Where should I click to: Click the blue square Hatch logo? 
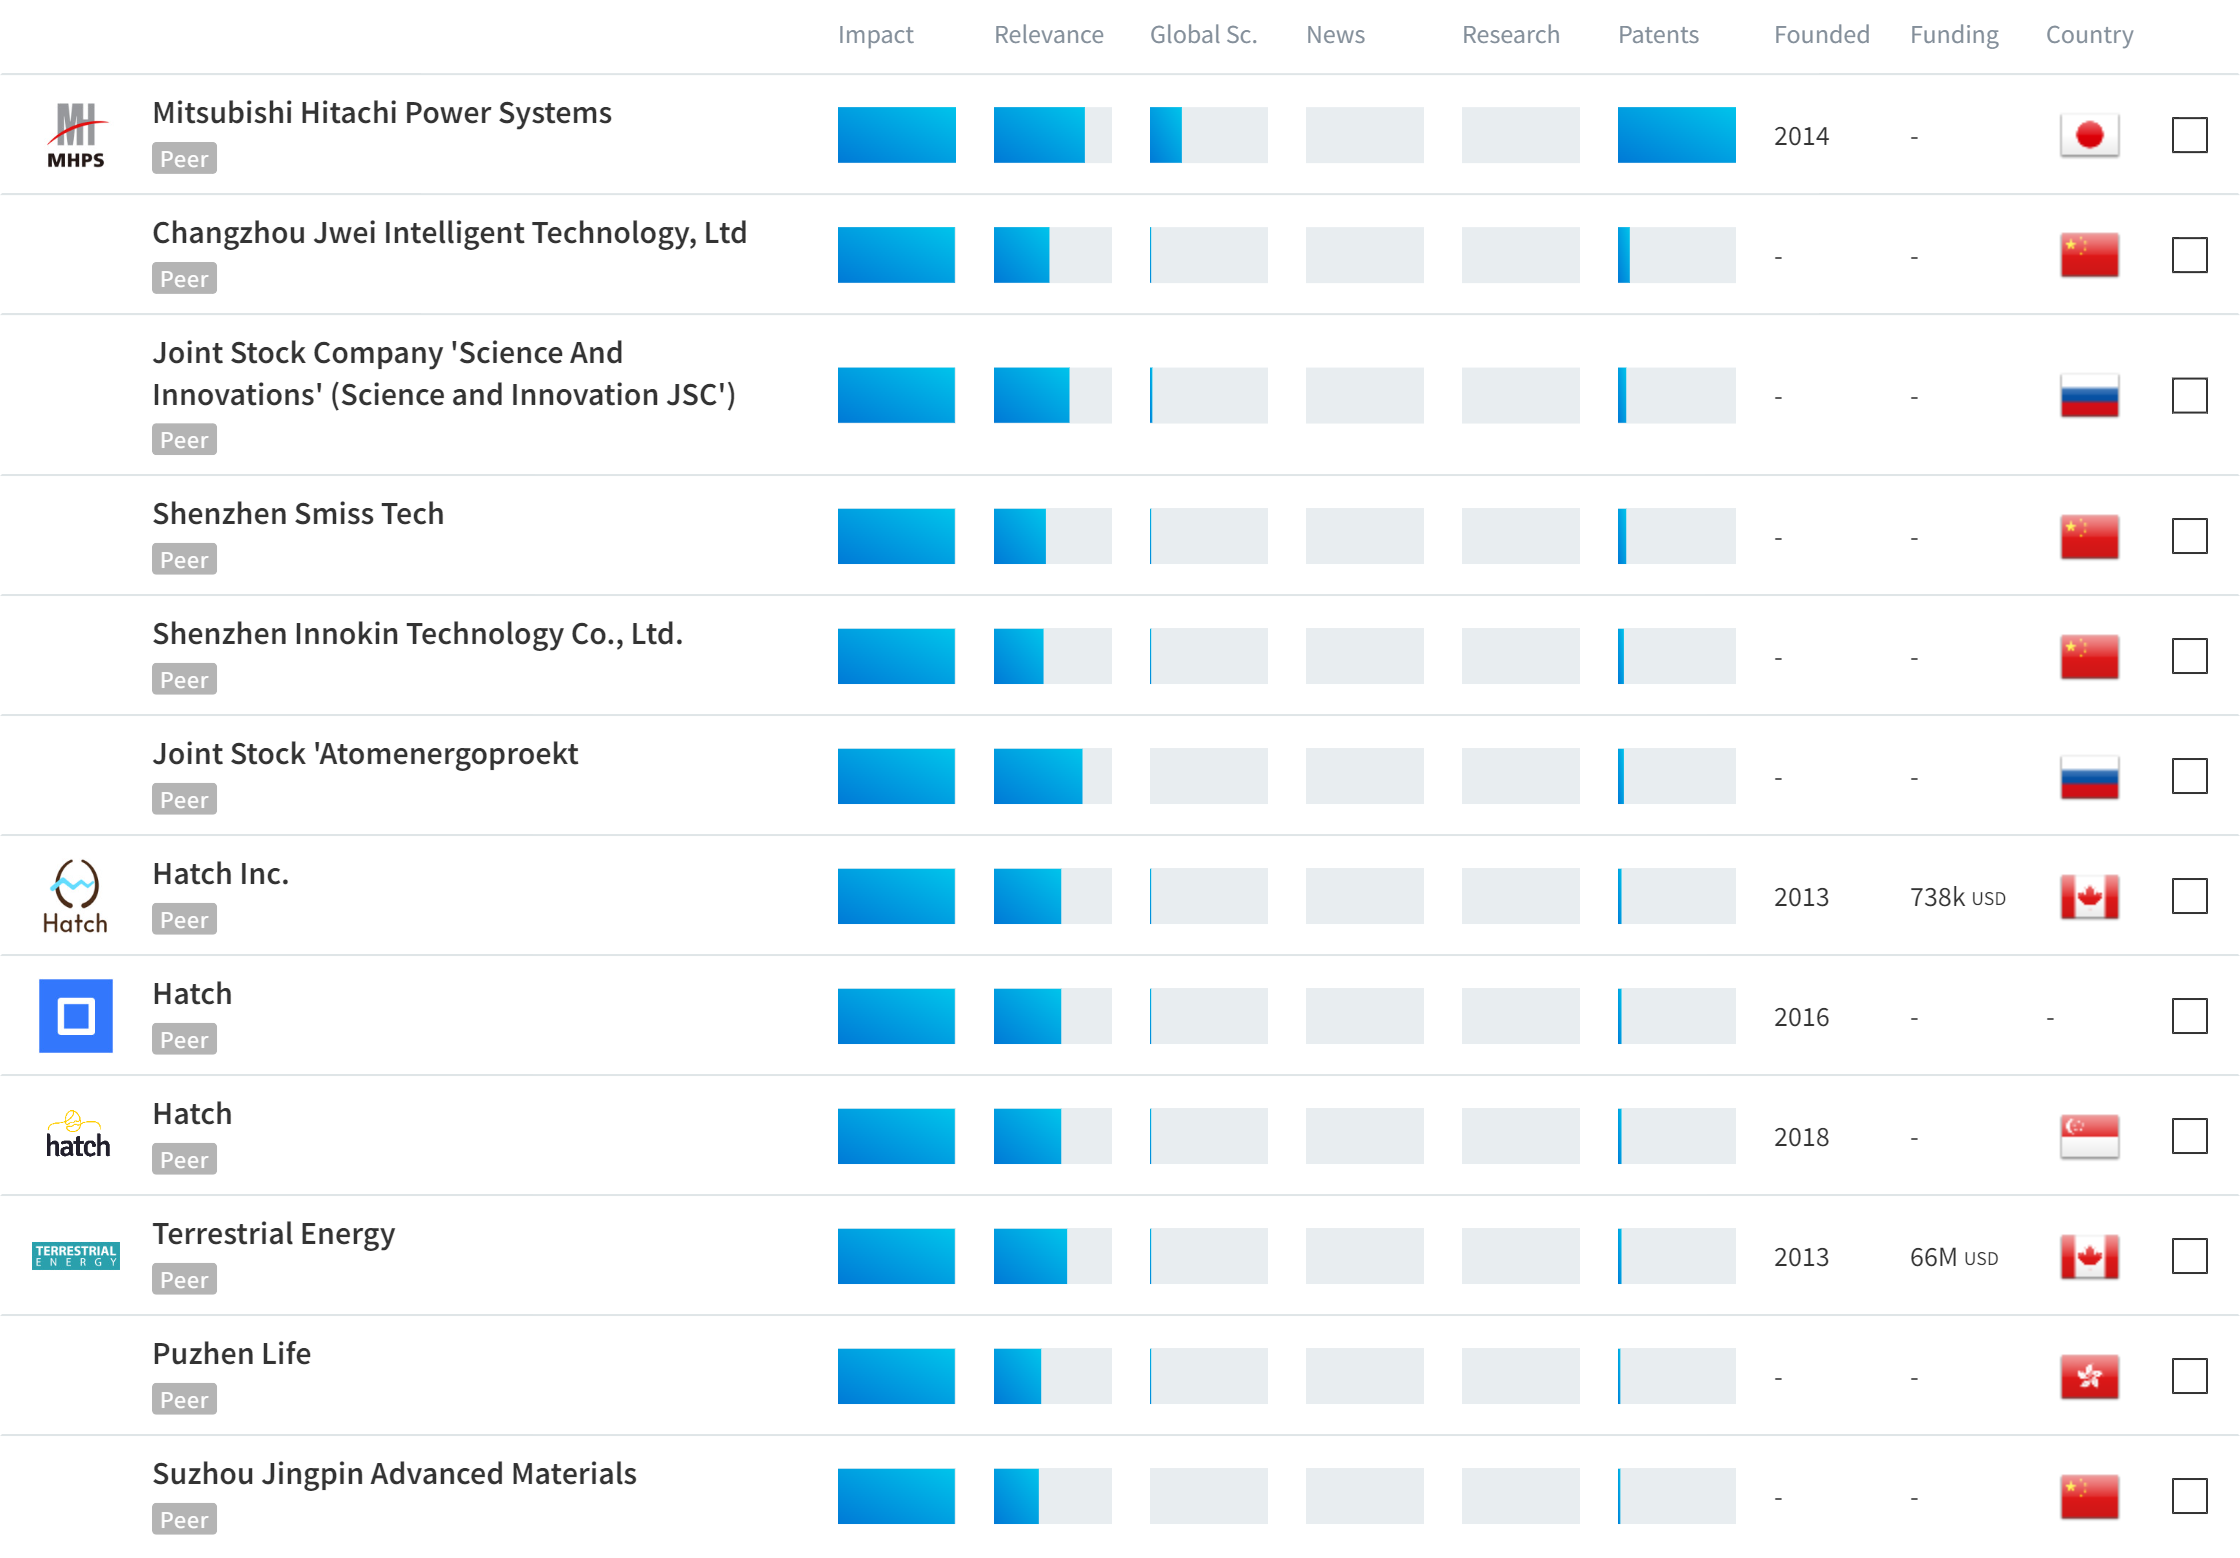pyautogui.click(x=76, y=1016)
